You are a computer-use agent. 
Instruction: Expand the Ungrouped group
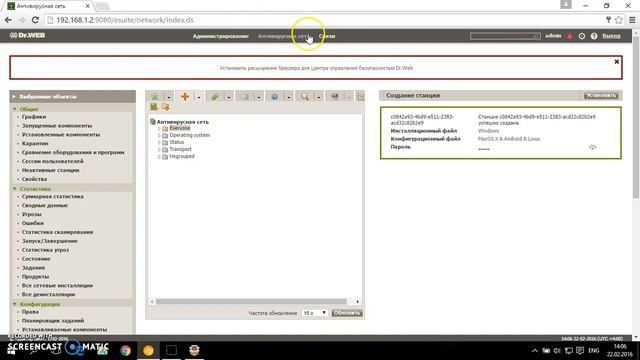[x=159, y=156]
